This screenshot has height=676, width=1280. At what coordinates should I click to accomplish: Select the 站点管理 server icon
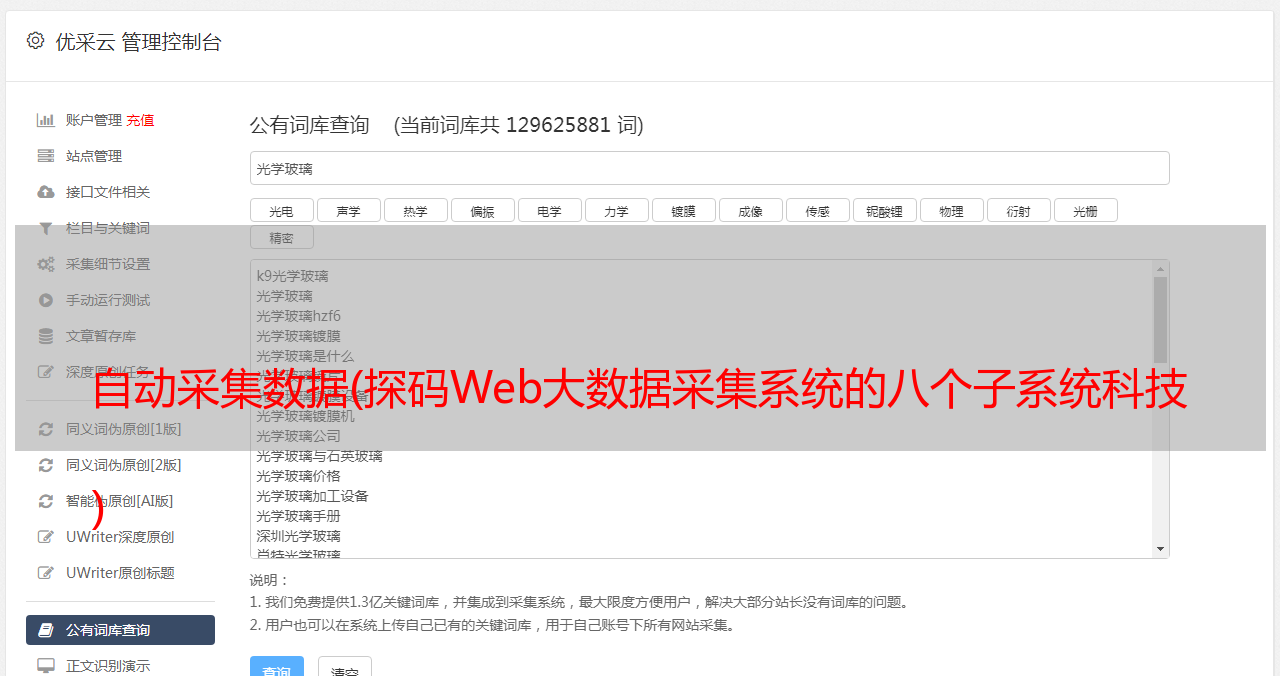(x=46, y=156)
